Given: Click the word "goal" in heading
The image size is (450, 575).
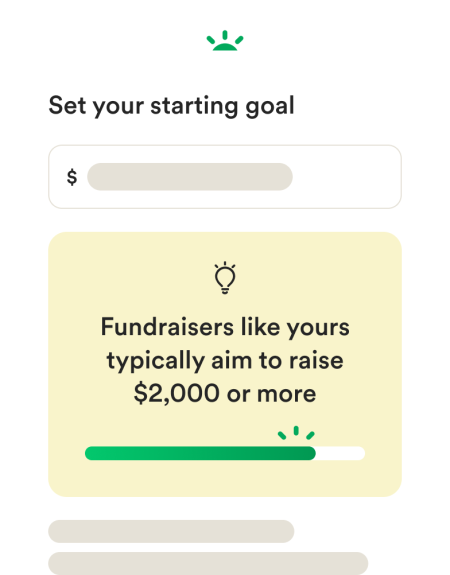Looking at the screenshot, I should pos(270,107).
